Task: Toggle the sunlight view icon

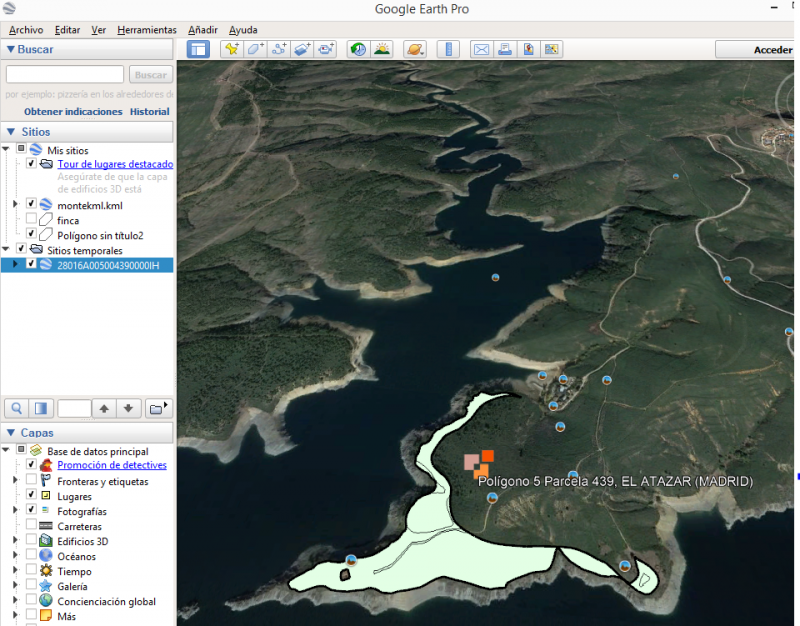Action: tap(381, 49)
